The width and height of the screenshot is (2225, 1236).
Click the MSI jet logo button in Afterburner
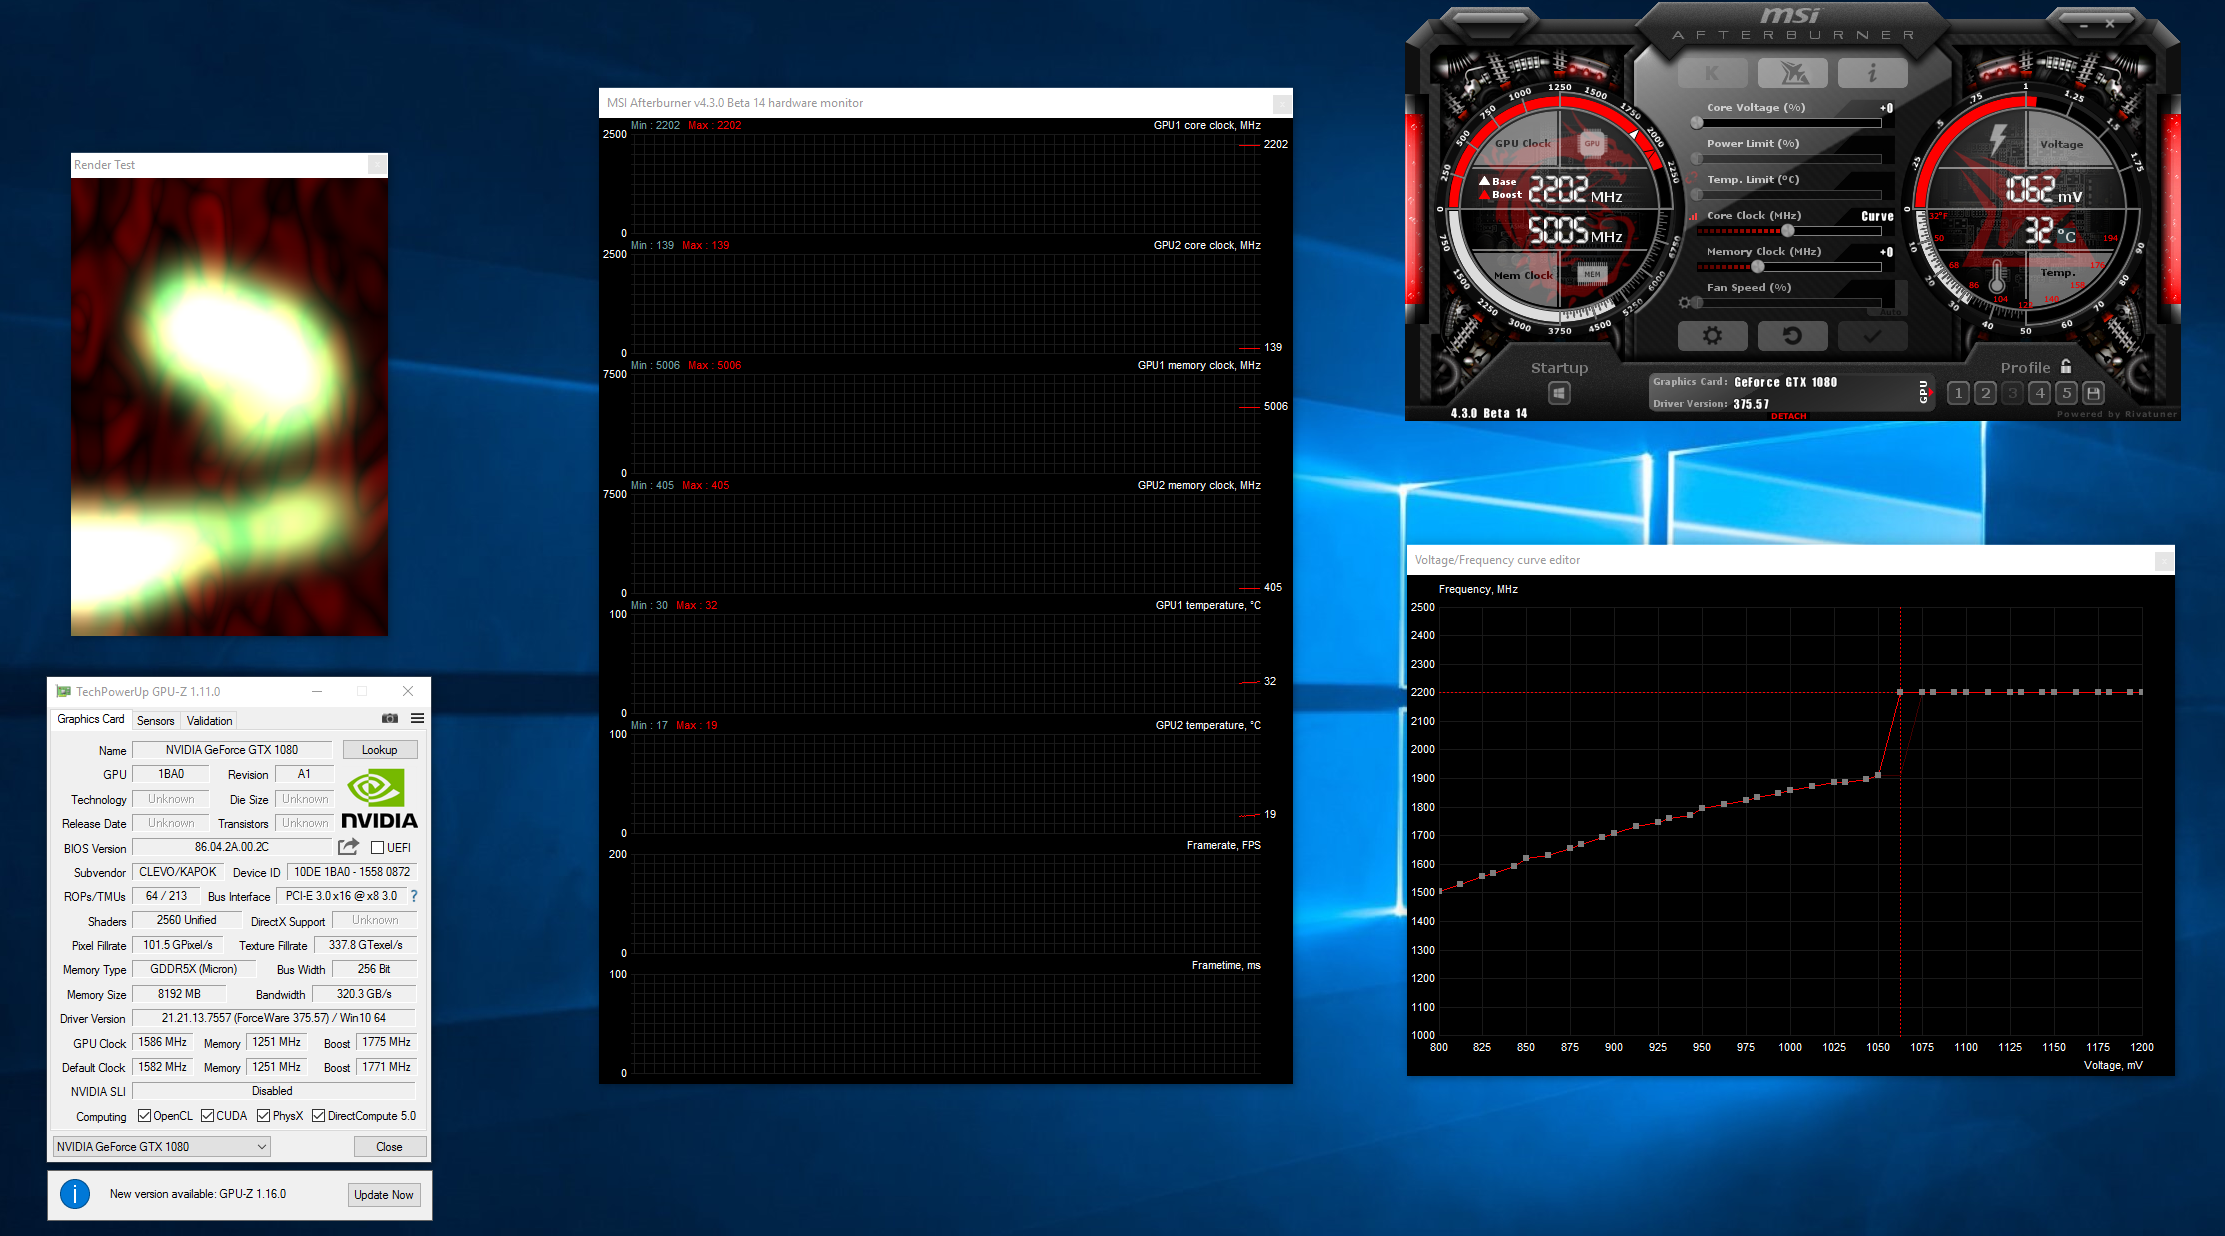click(1792, 73)
